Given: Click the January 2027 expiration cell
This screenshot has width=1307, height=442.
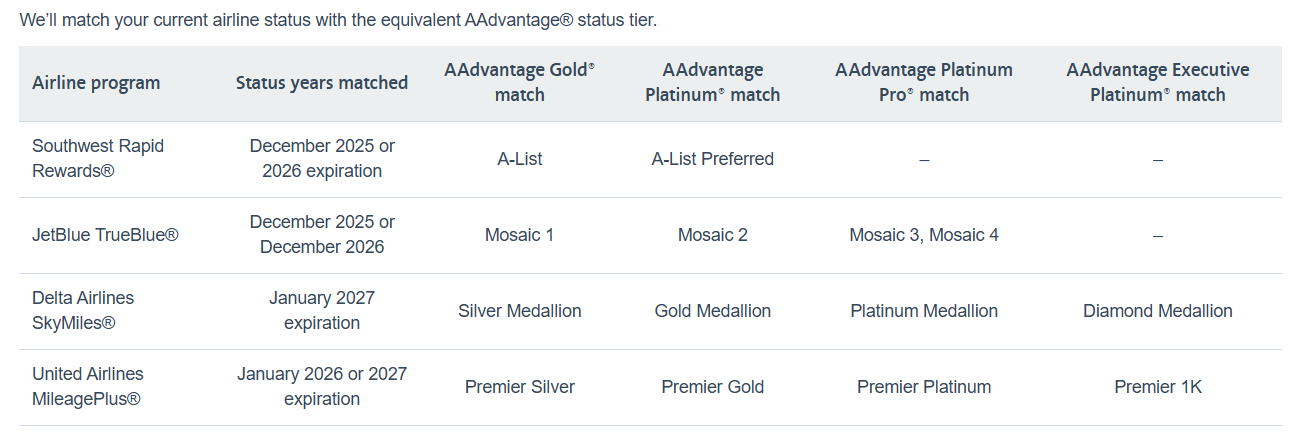Looking at the screenshot, I should [x=322, y=310].
